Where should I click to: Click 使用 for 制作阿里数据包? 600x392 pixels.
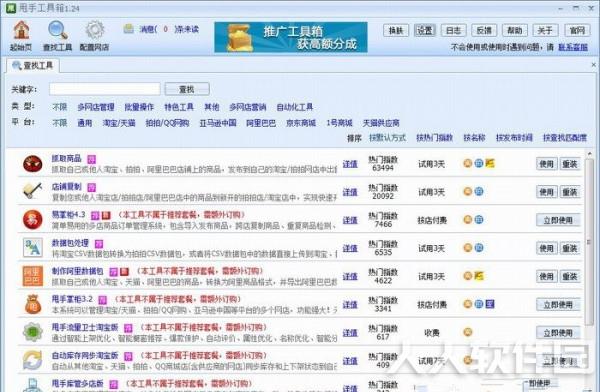coord(546,276)
